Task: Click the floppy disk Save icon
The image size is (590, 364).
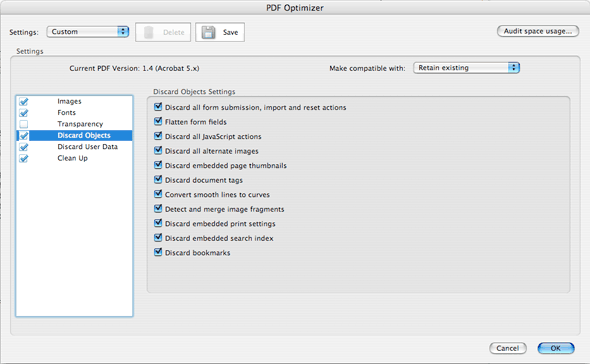Action: pos(208,32)
